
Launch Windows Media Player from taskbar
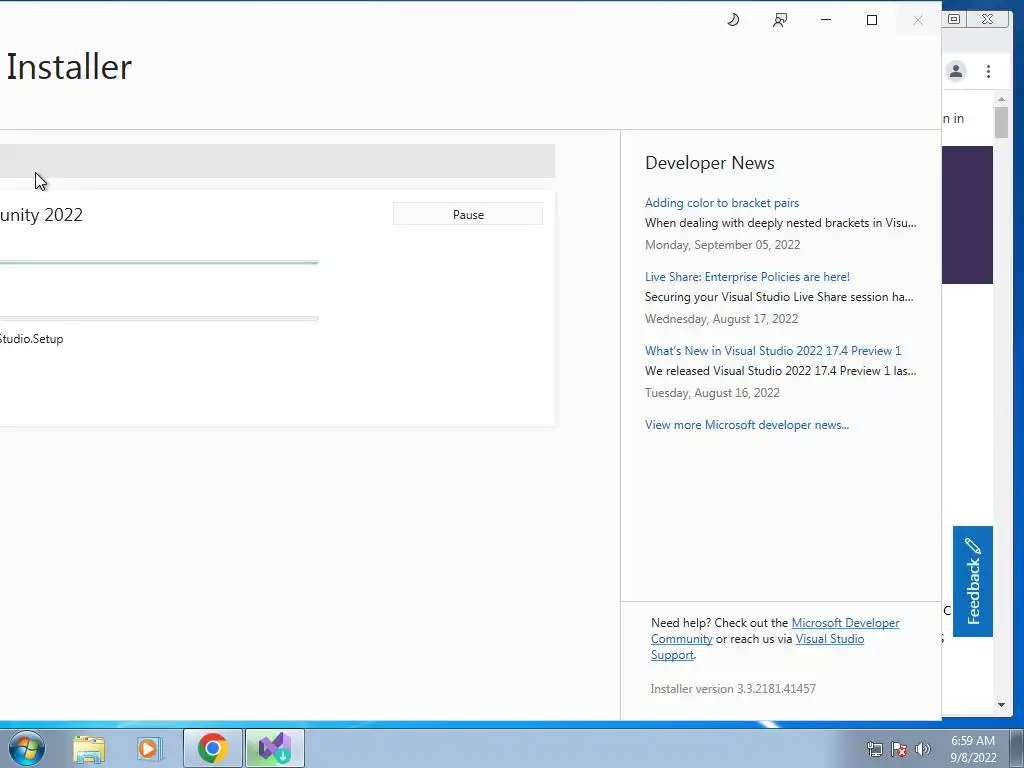[x=150, y=749]
